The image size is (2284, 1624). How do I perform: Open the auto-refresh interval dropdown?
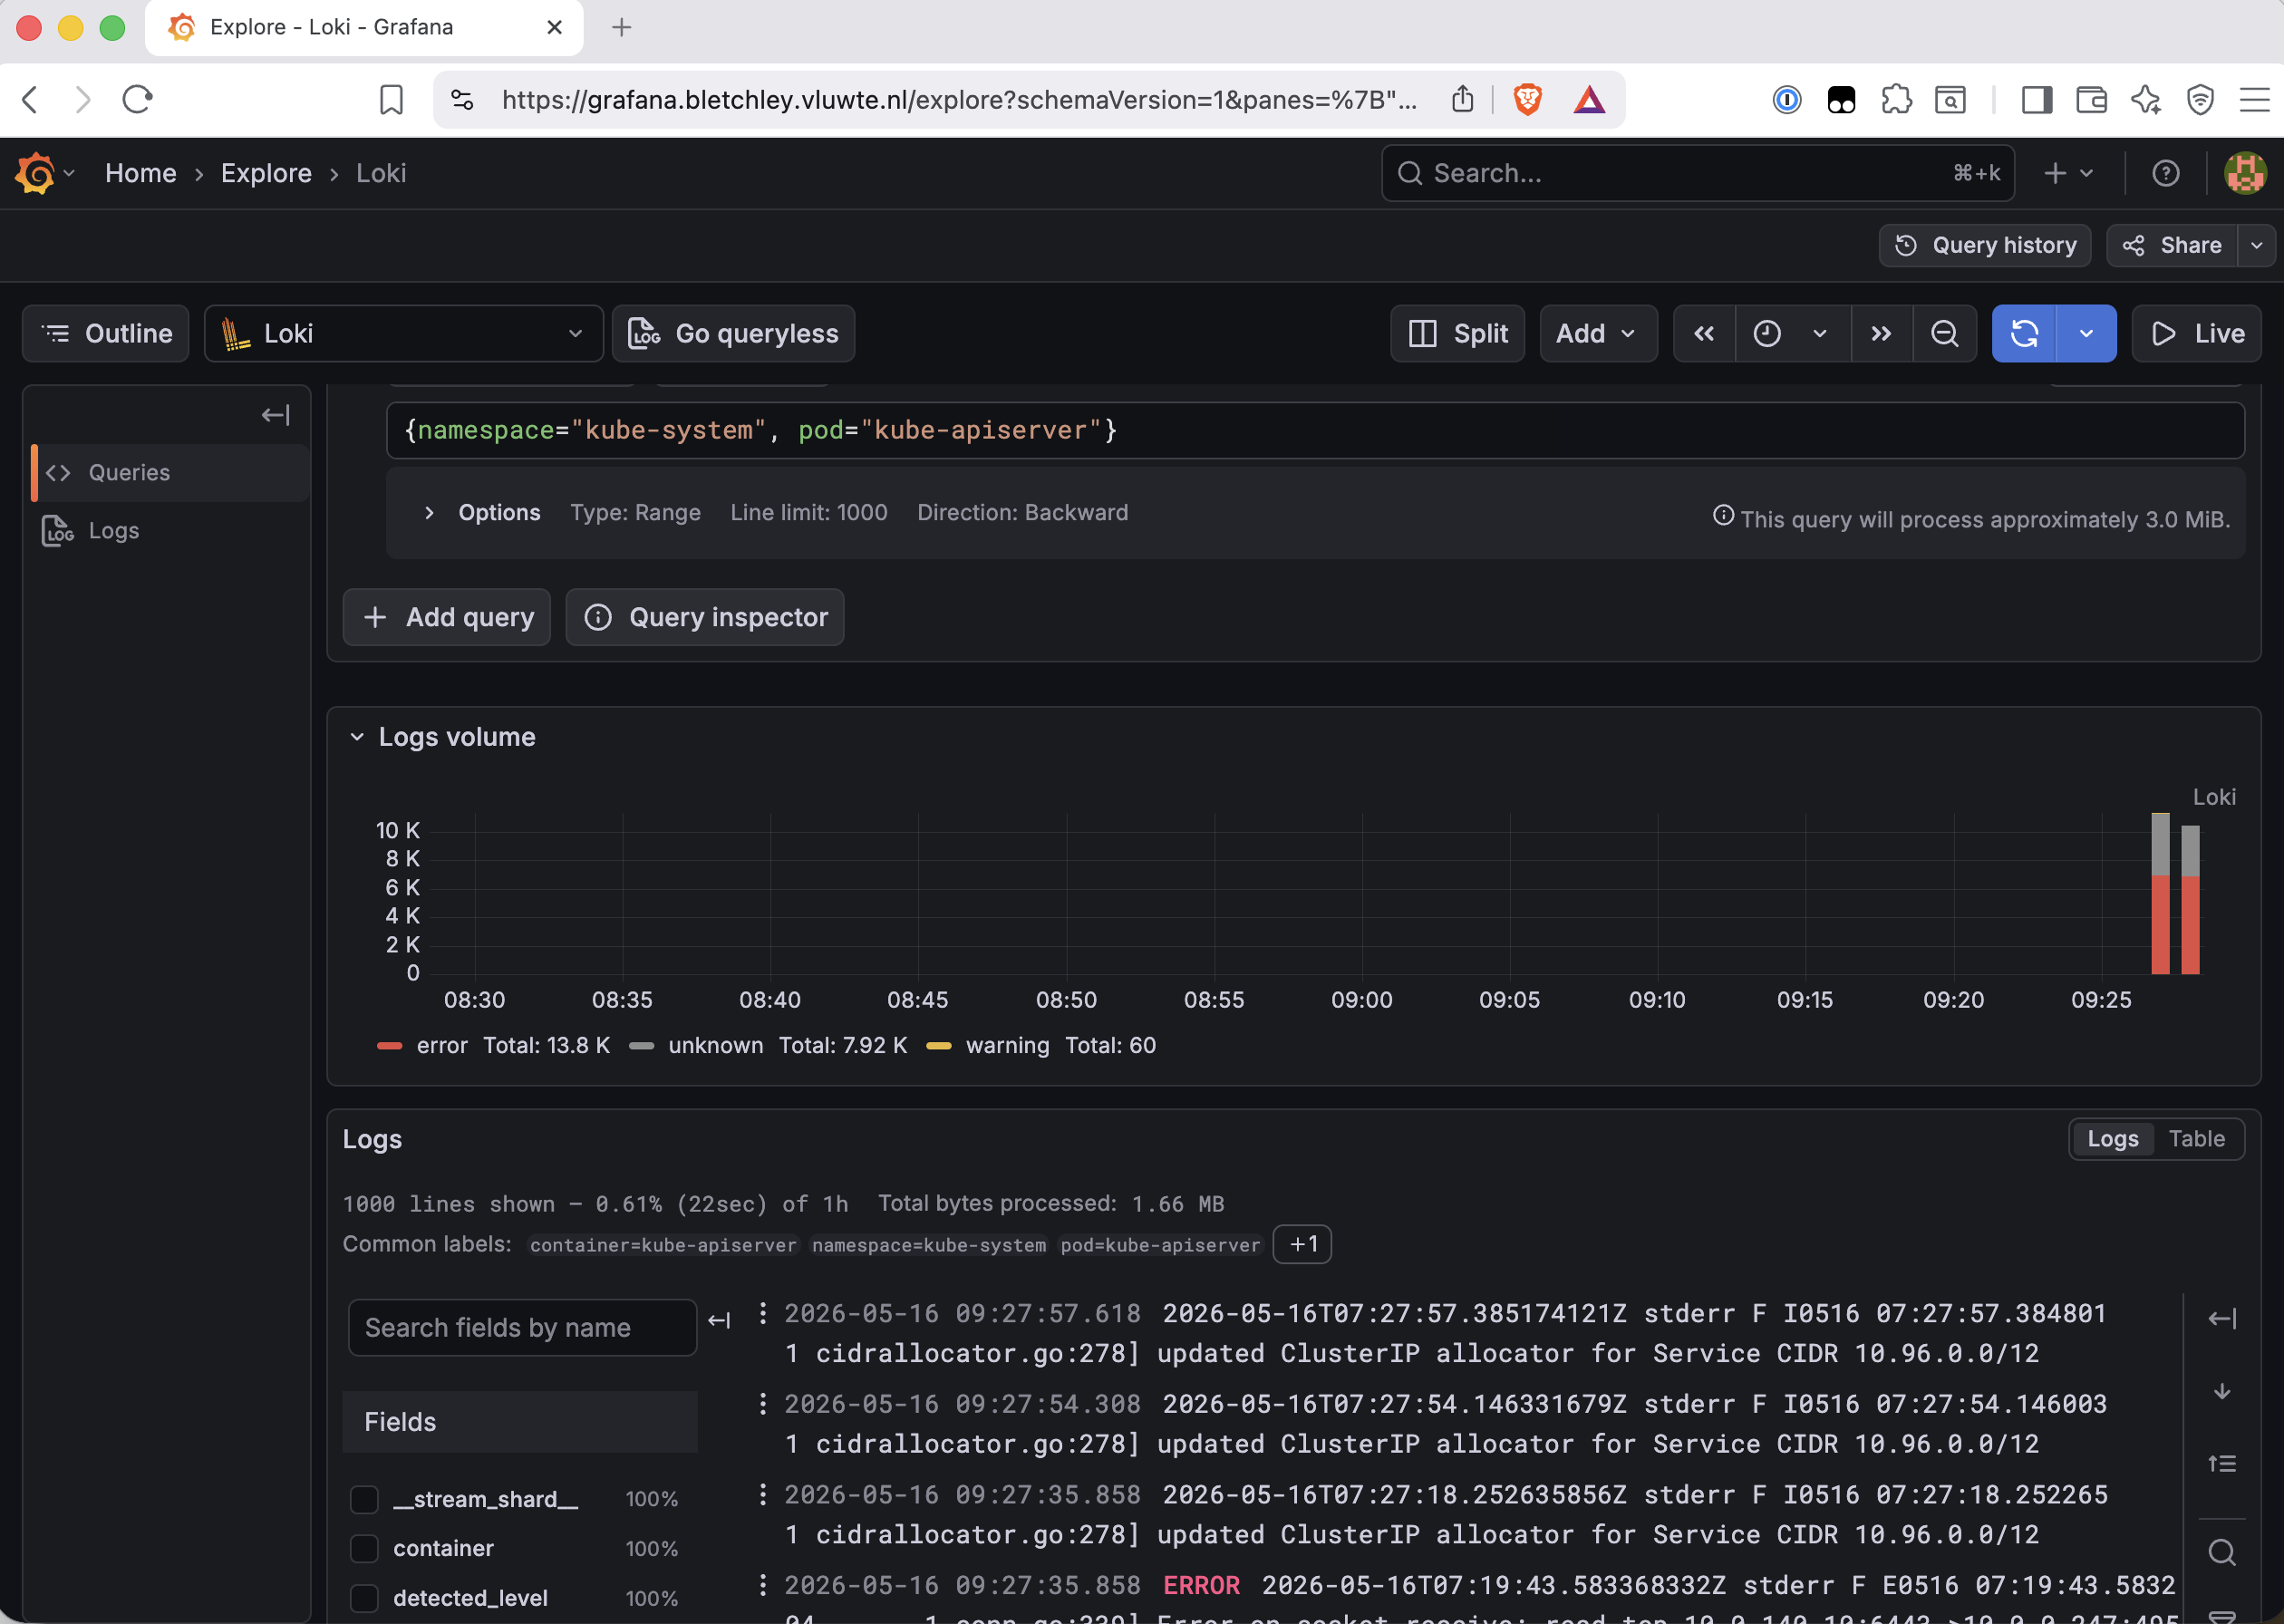(x=2086, y=333)
